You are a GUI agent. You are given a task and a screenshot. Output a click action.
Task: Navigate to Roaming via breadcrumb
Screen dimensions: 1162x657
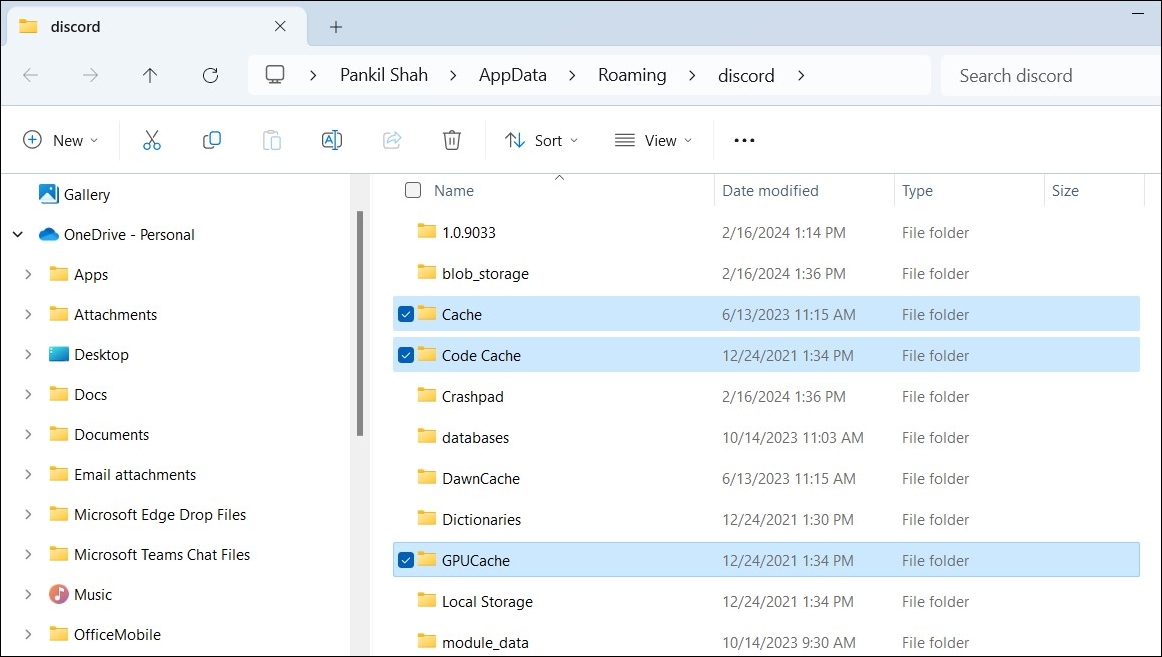click(631, 75)
